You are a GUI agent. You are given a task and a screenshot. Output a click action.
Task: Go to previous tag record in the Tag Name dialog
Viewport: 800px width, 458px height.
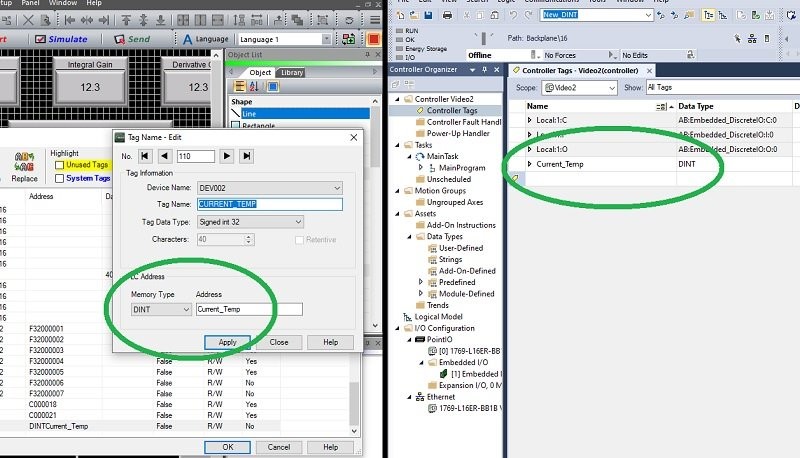pos(164,156)
